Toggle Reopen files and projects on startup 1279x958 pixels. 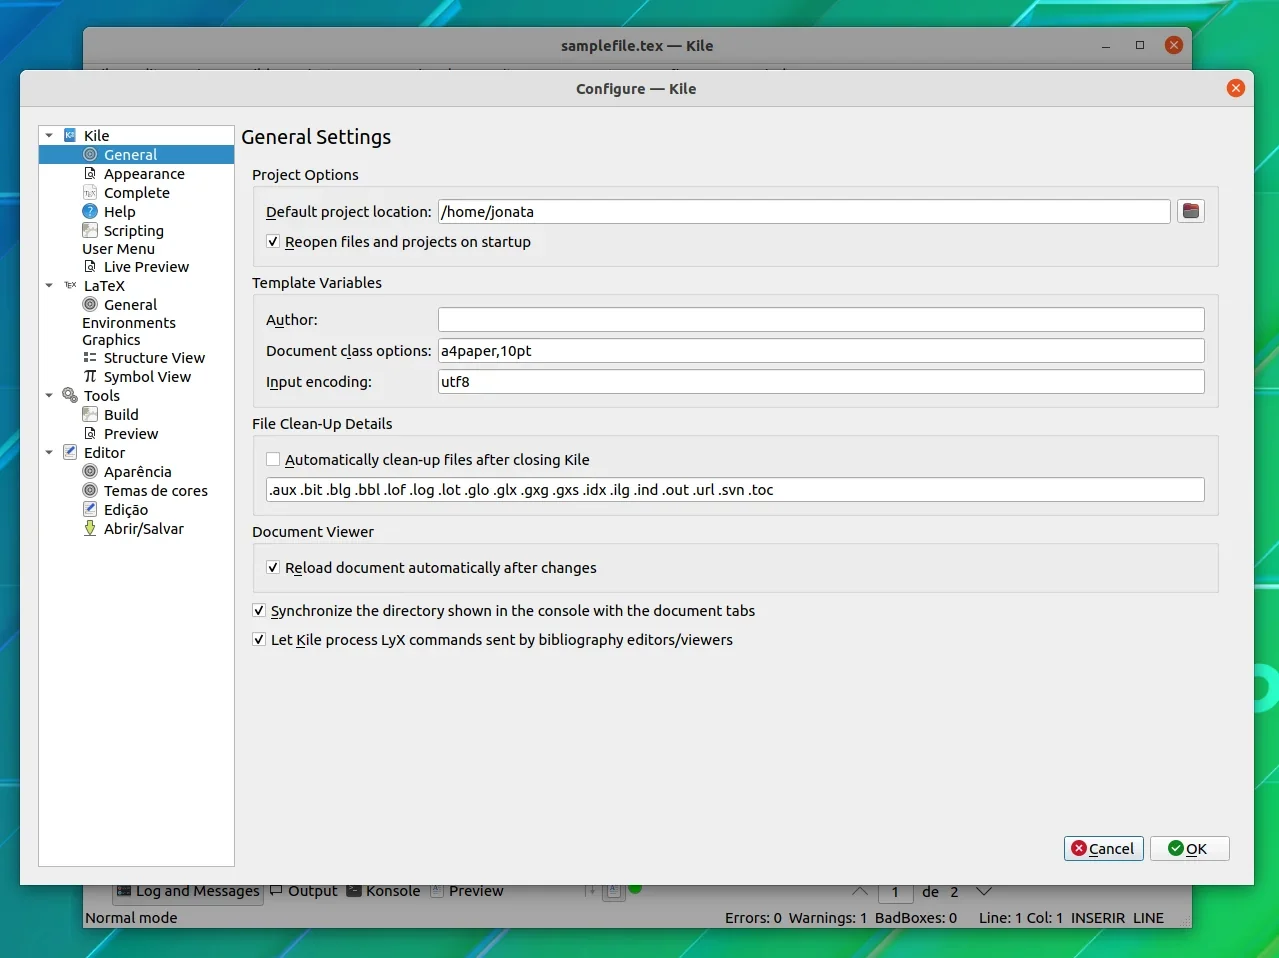[273, 242]
